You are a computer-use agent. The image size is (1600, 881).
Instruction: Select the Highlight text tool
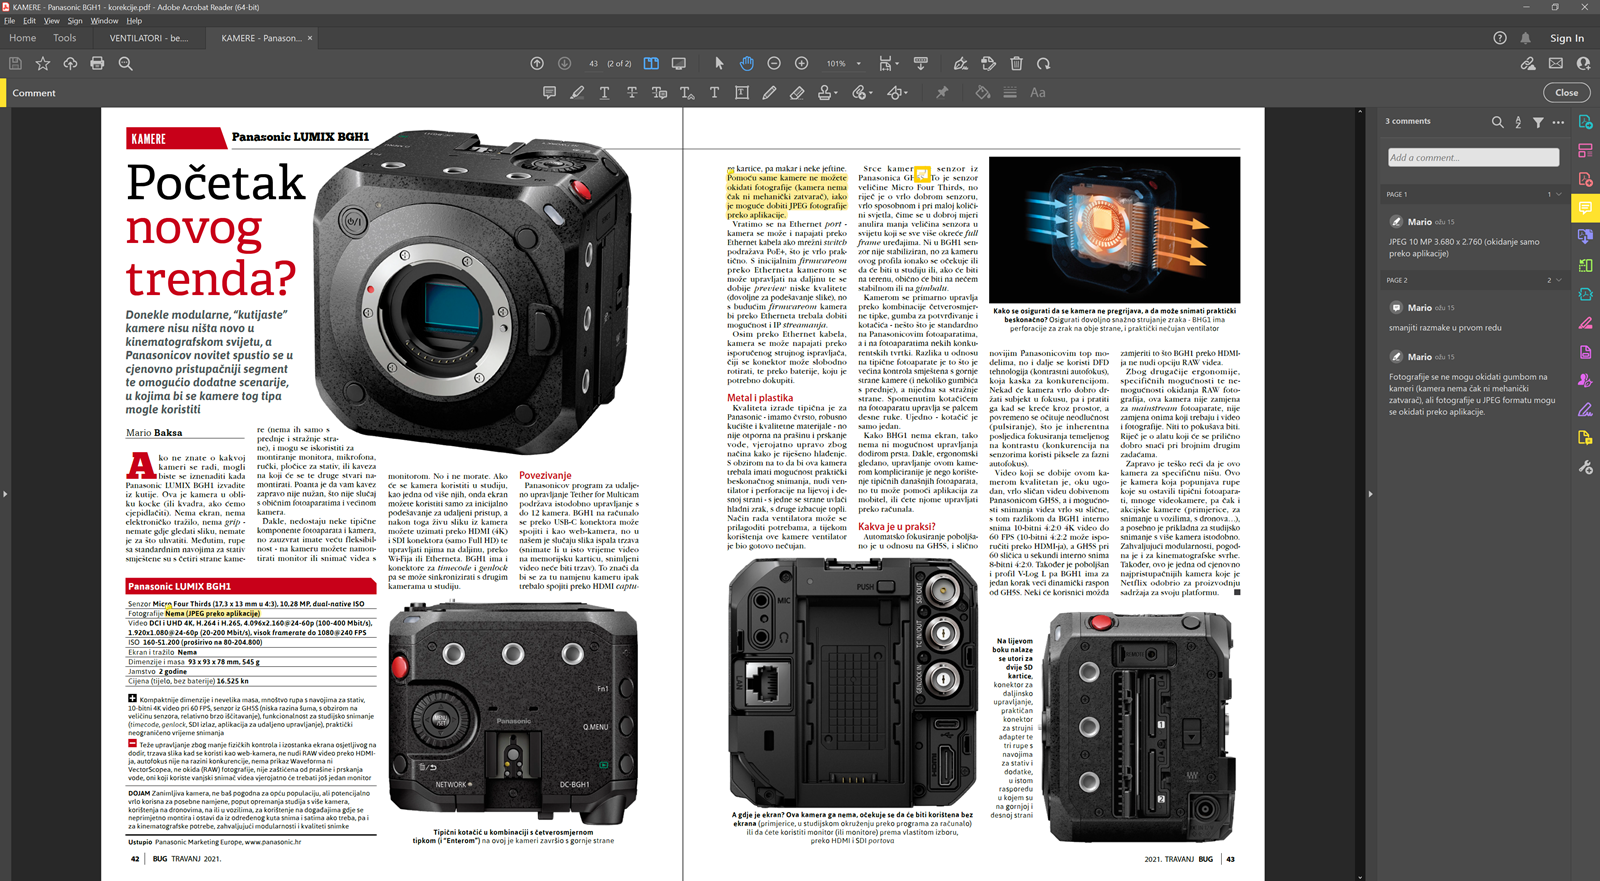coord(577,93)
